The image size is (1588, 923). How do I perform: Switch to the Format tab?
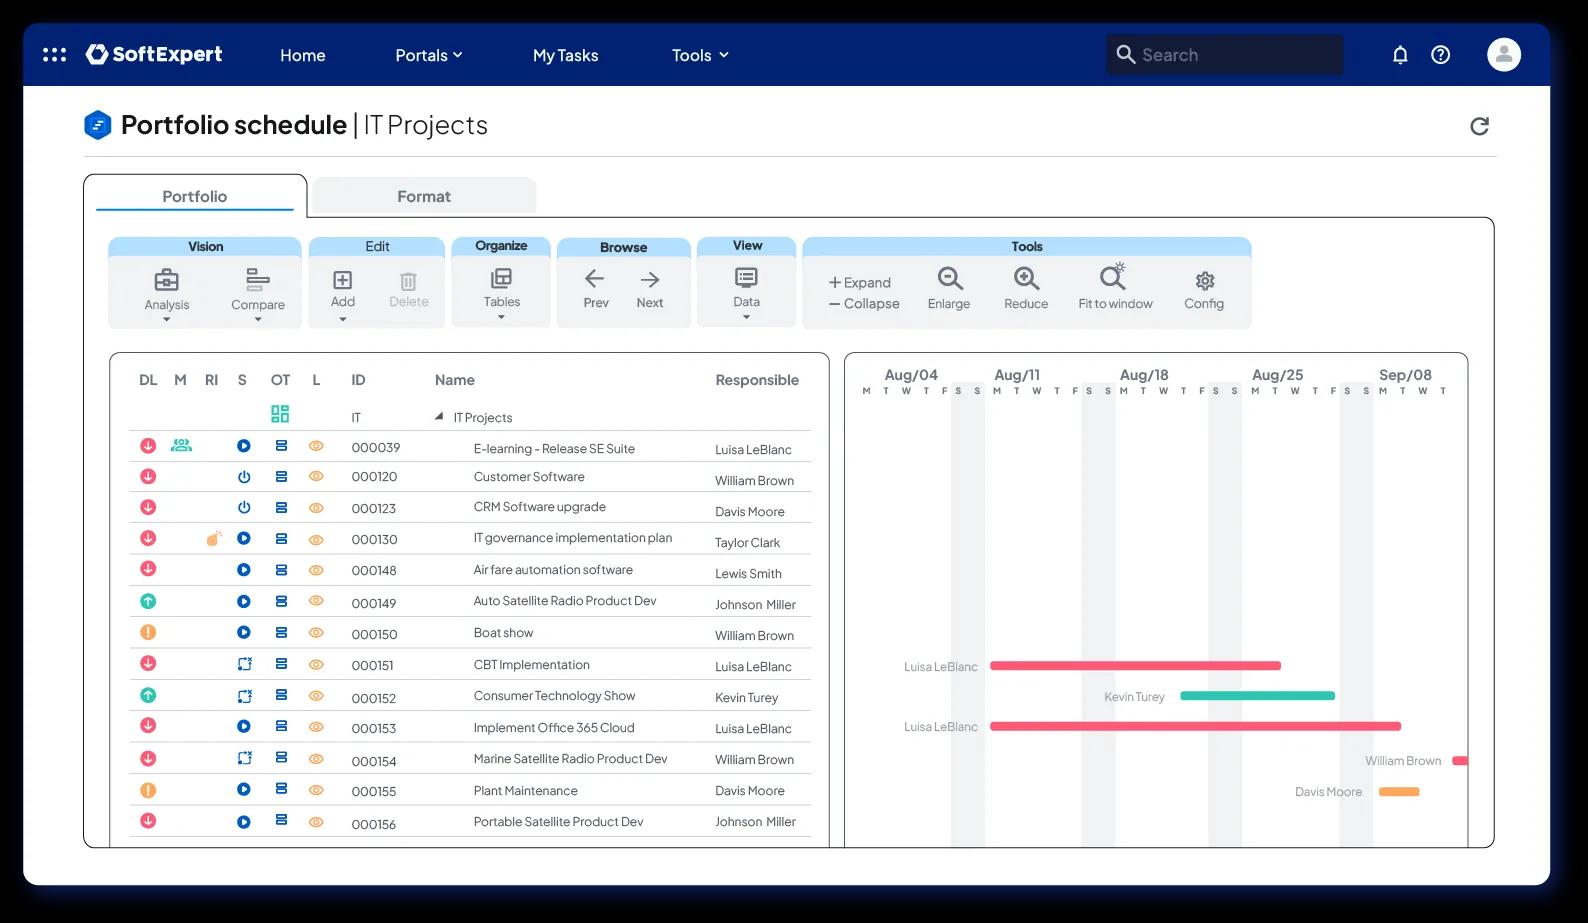tap(424, 196)
